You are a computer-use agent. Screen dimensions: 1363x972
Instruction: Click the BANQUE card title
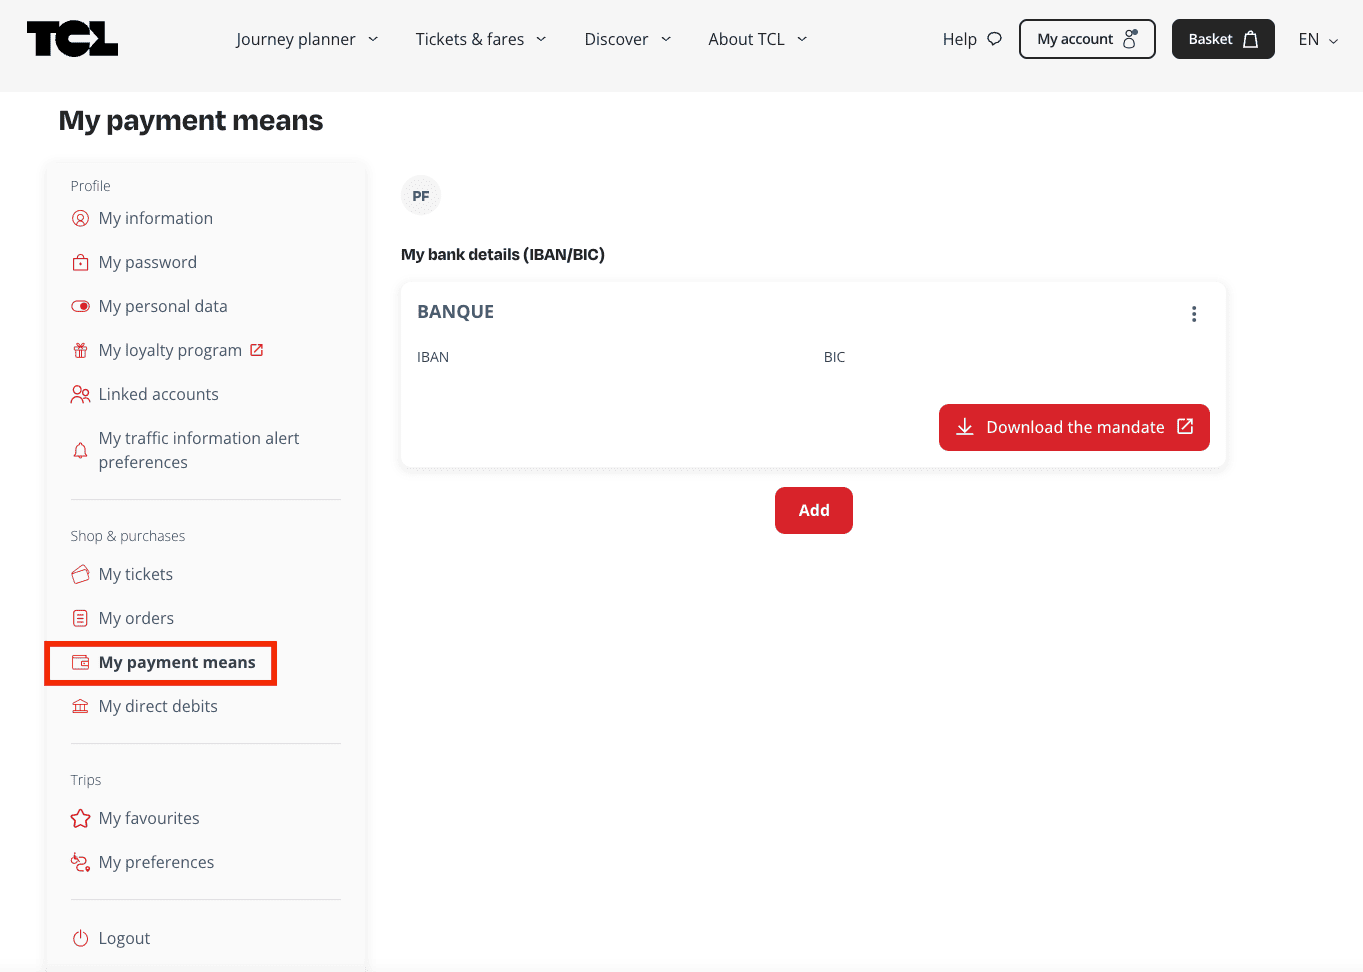pyautogui.click(x=455, y=312)
